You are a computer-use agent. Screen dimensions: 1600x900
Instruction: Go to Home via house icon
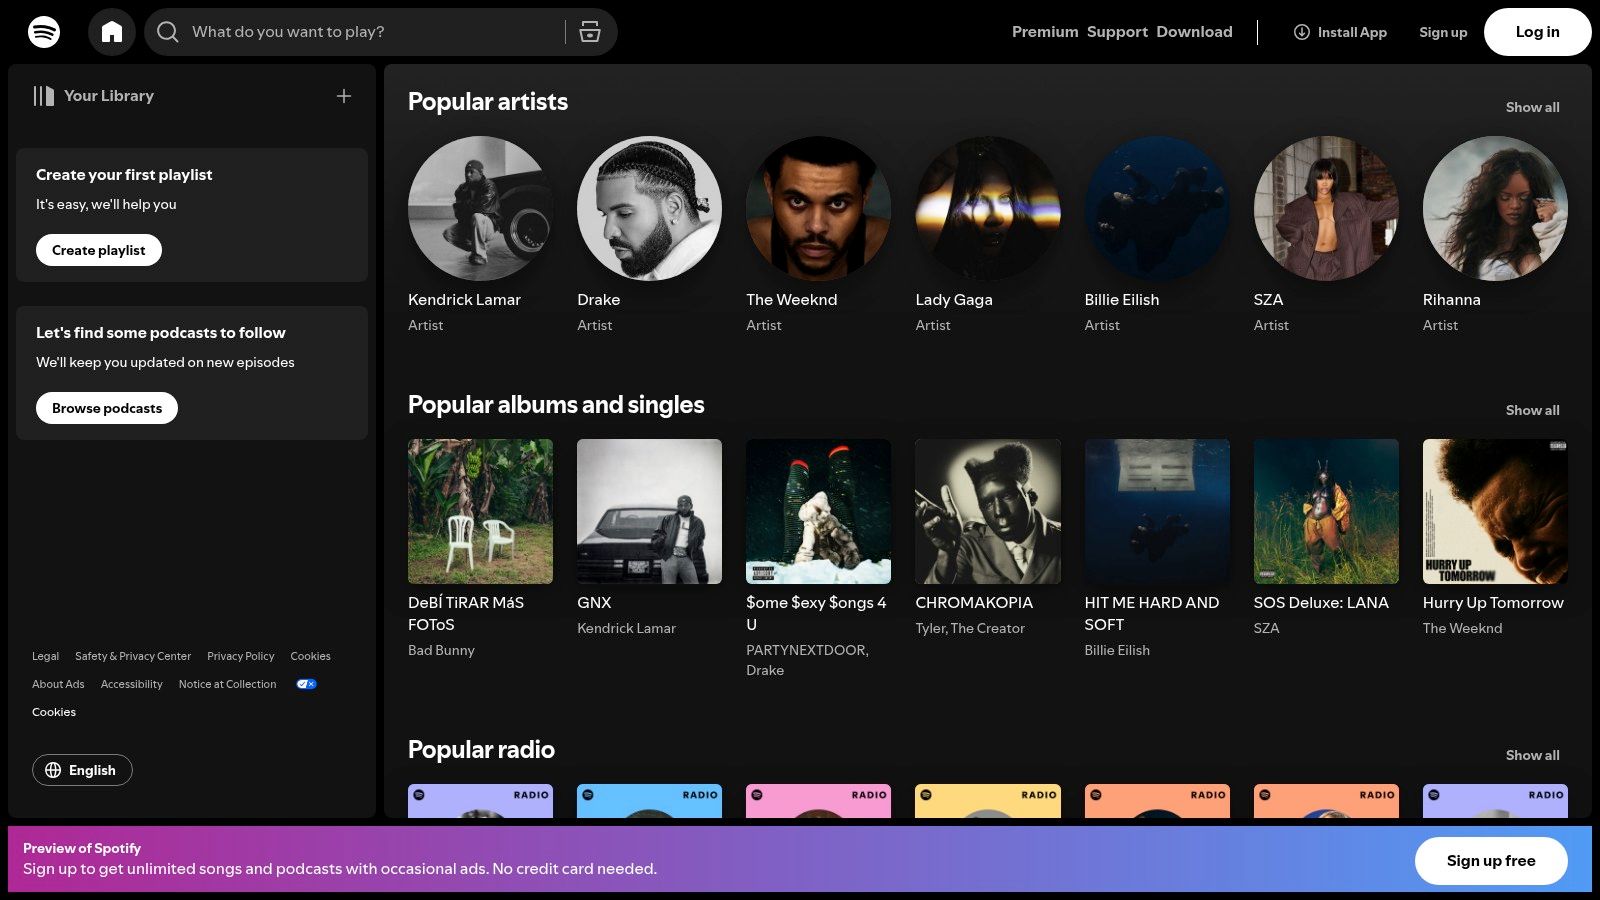coord(112,32)
